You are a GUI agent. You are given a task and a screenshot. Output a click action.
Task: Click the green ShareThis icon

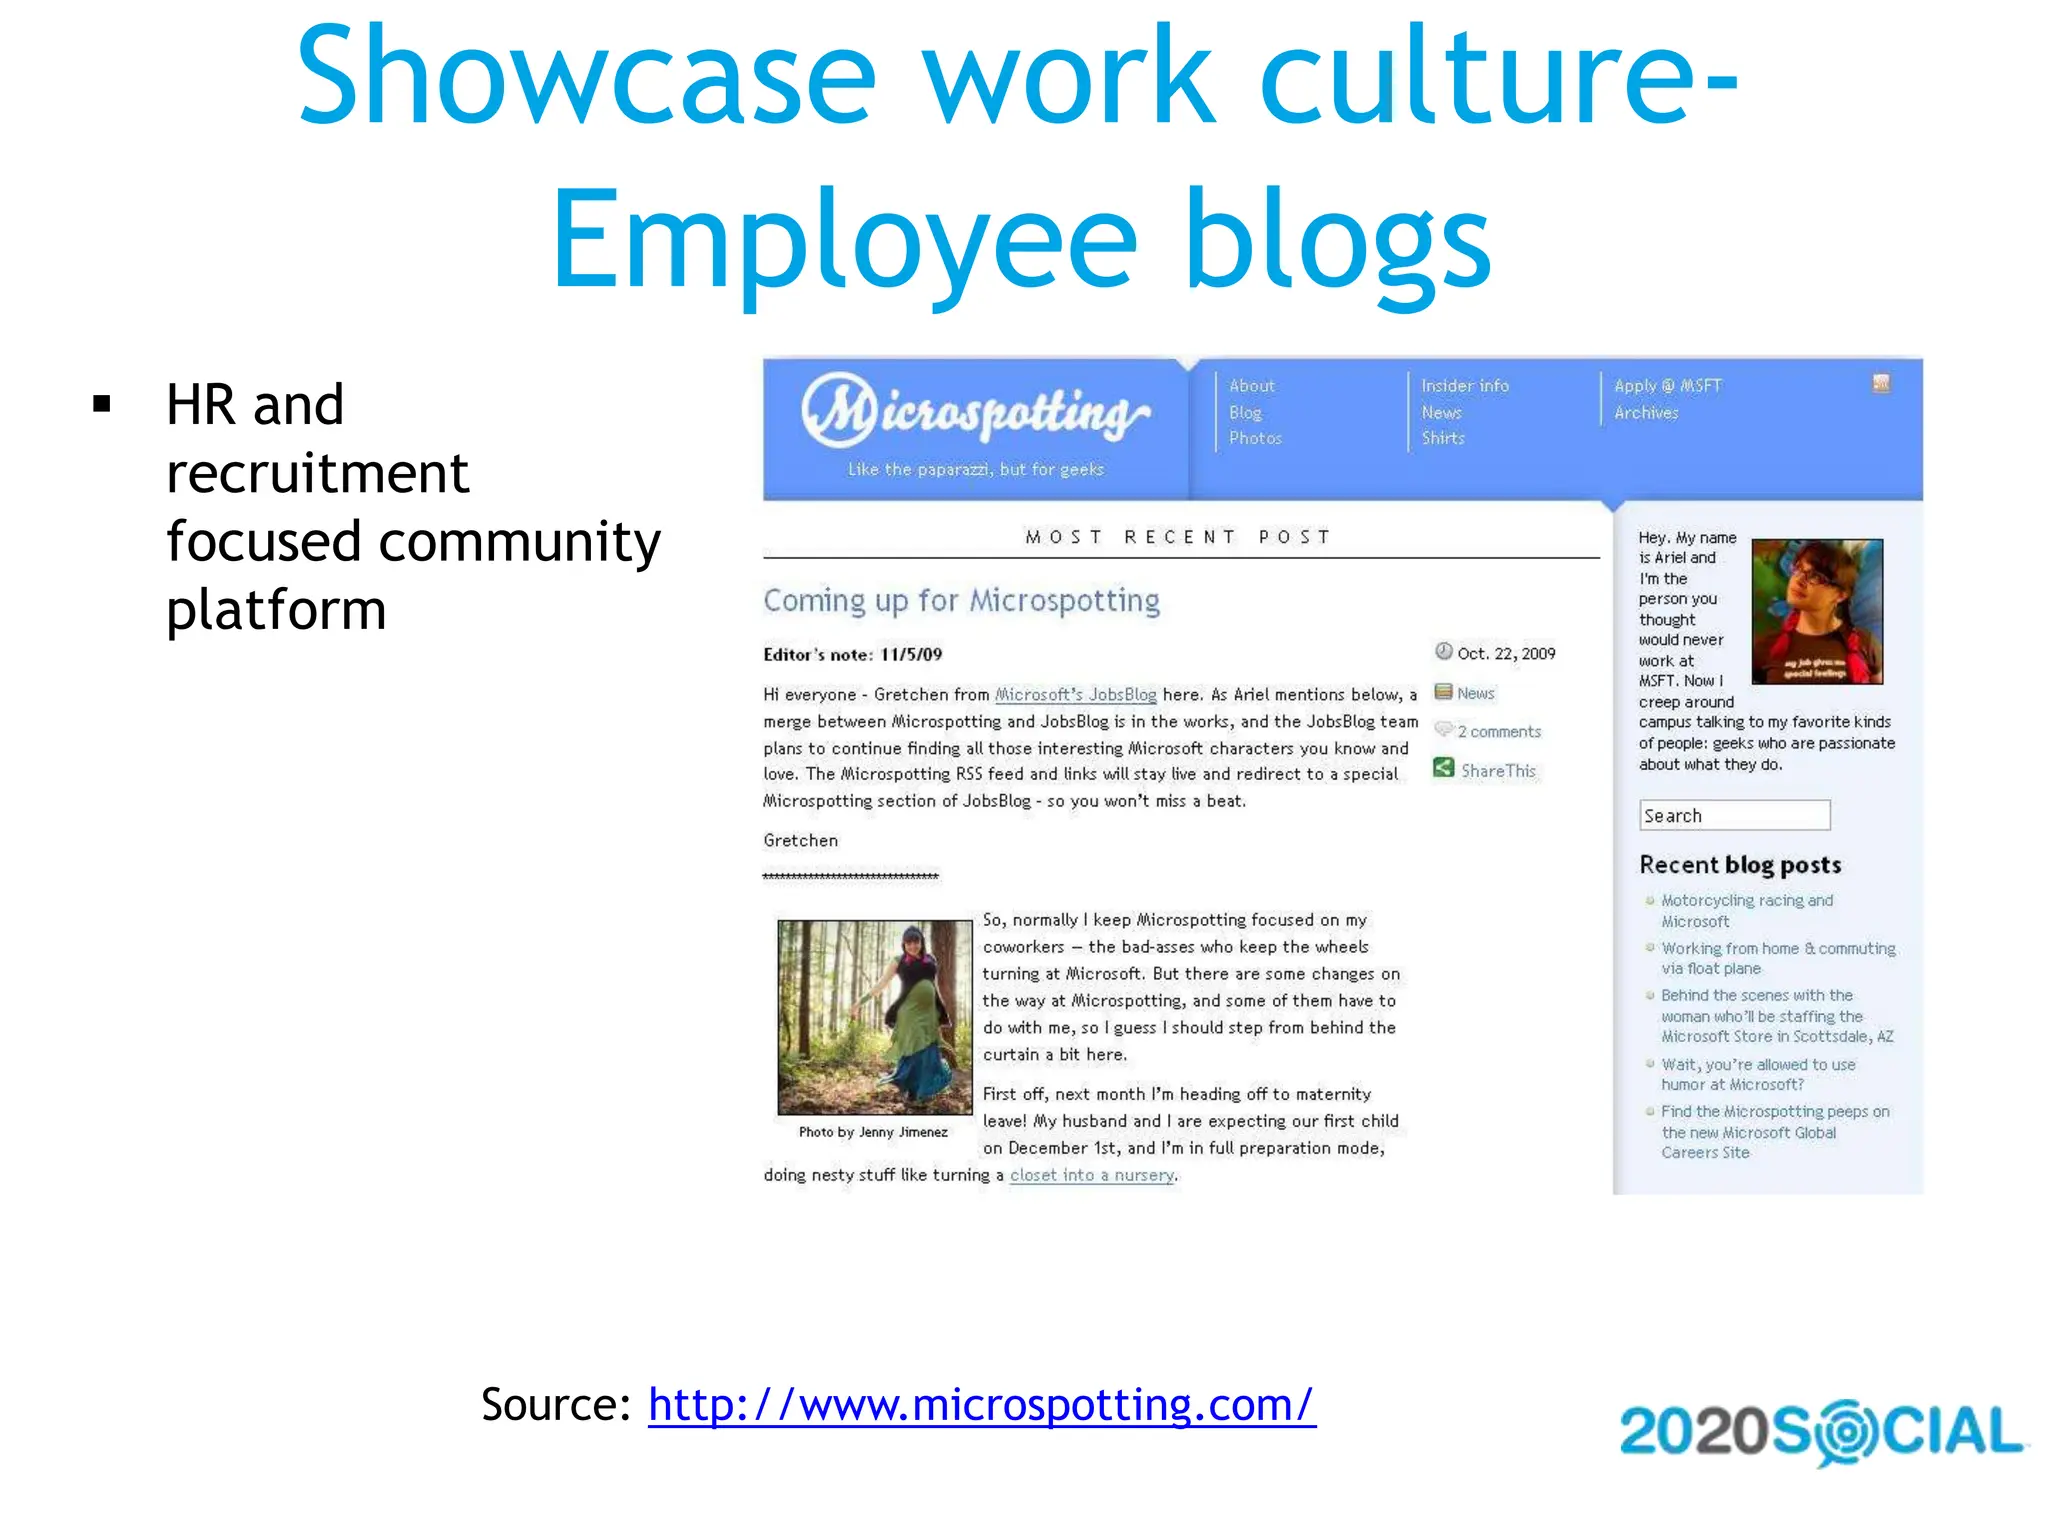tap(1443, 768)
